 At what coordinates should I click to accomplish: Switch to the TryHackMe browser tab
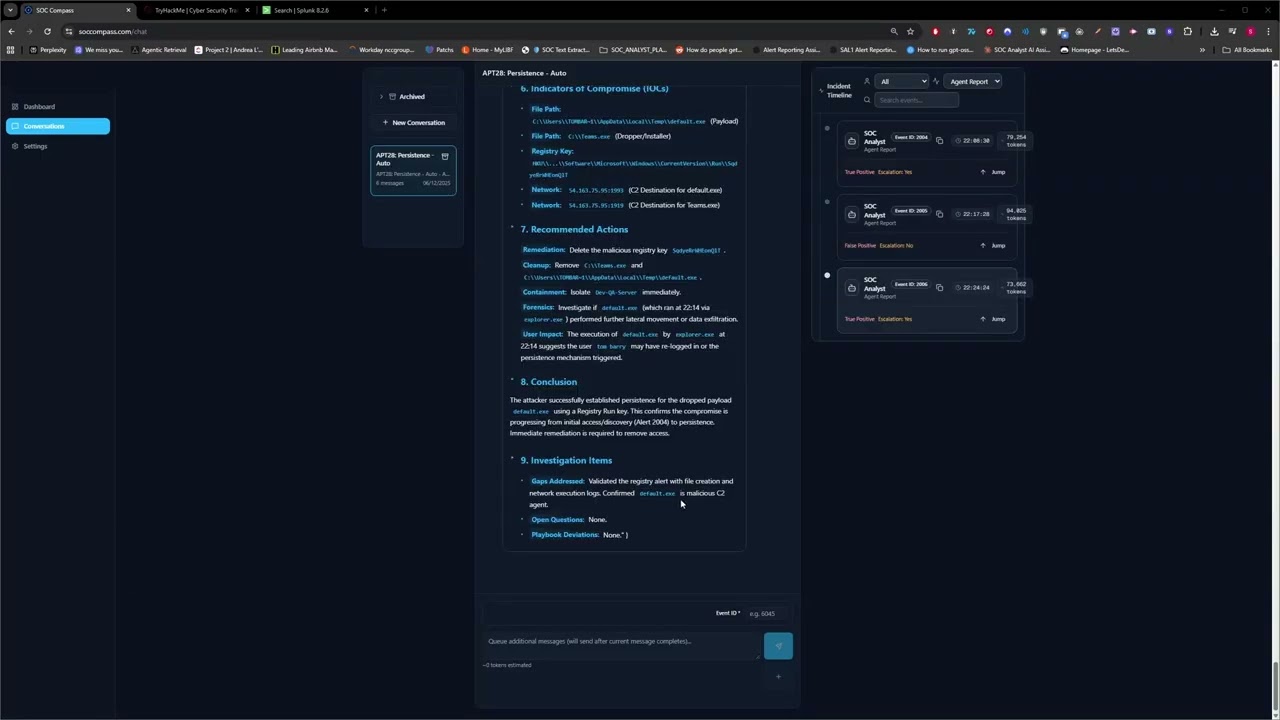coord(196,10)
